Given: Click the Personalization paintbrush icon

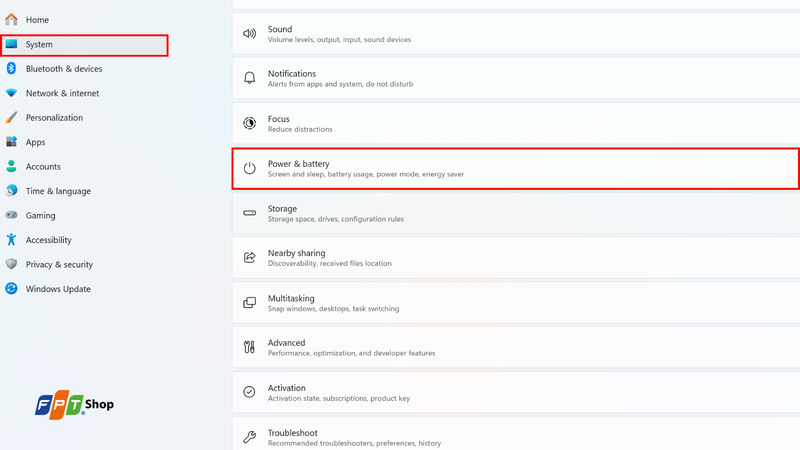Looking at the screenshot, I should 11,117.
